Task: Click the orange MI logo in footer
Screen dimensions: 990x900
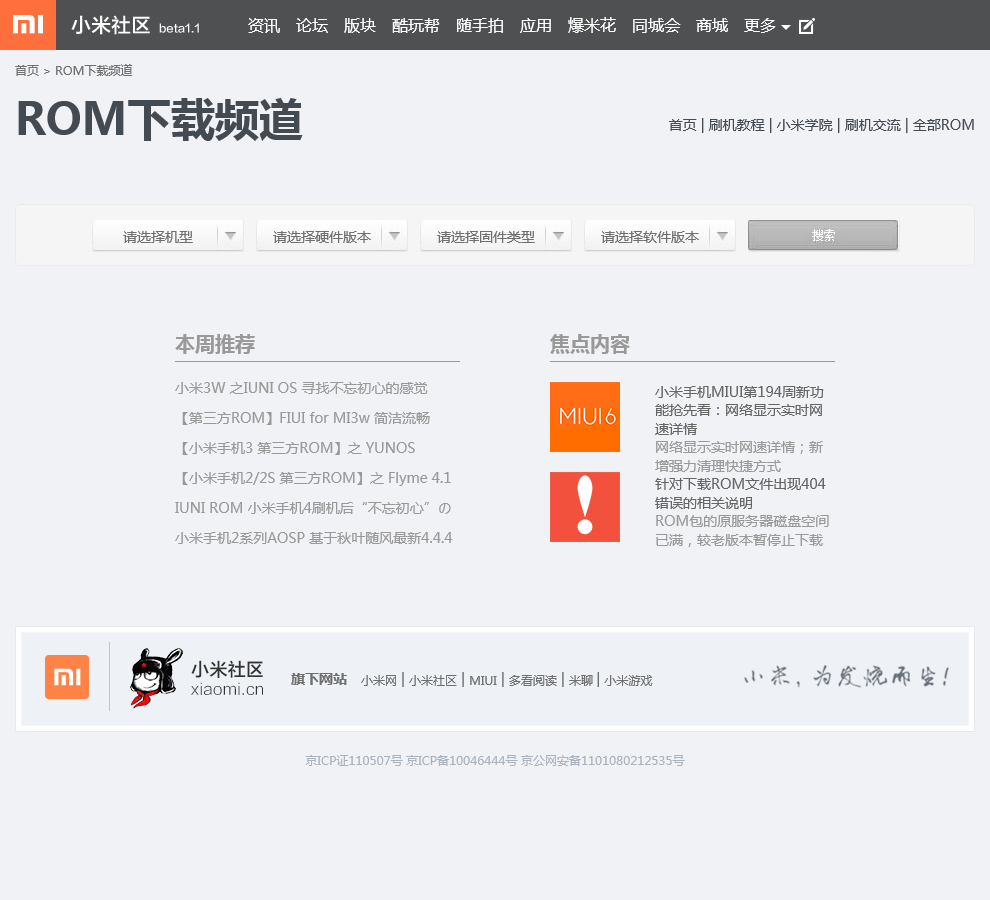Action: pyautogui.click(x=67, y=677)
